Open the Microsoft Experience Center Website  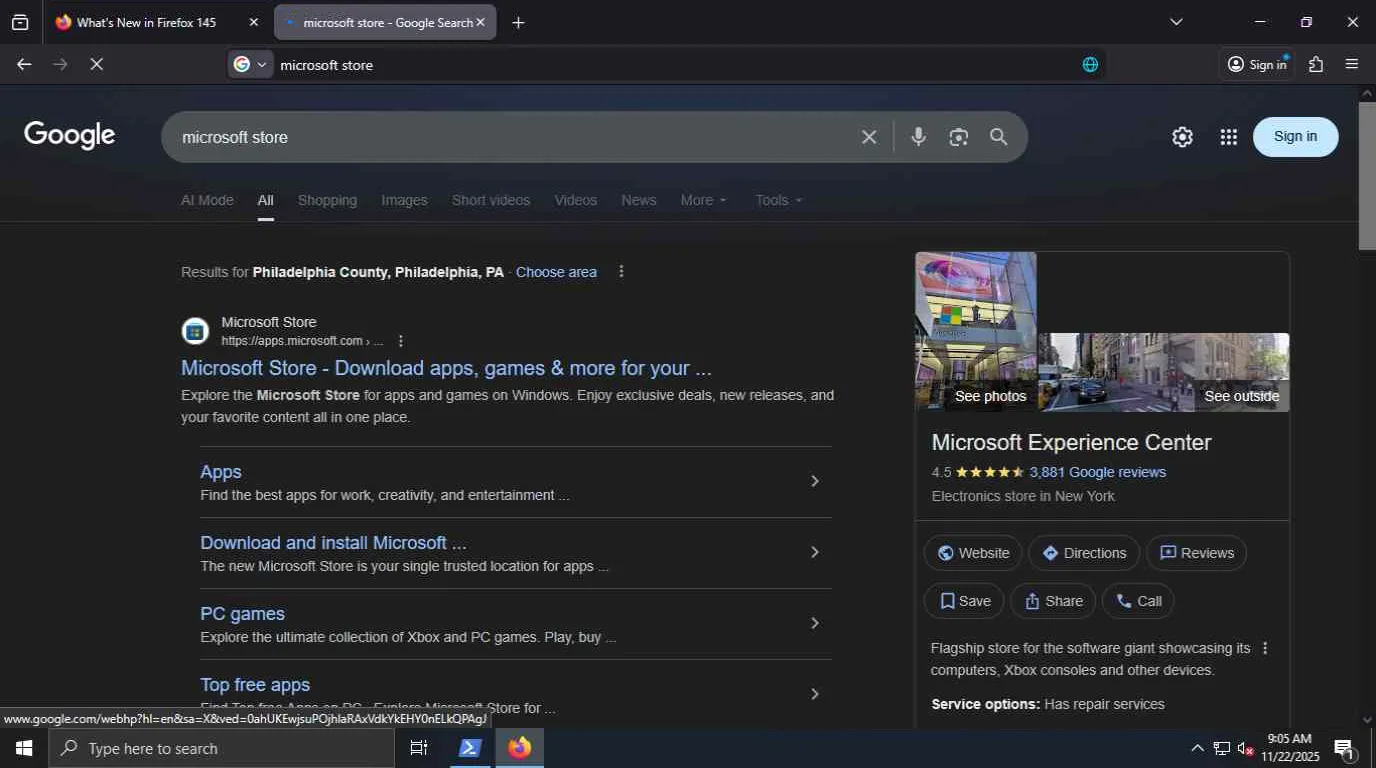click(973, 553)
